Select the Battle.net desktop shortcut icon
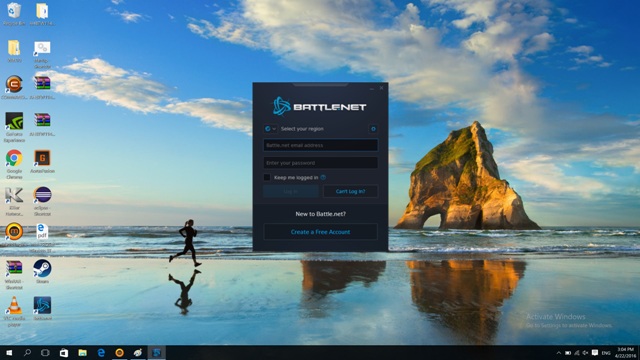This screenshot has height=360, width=640. [42, 309]
